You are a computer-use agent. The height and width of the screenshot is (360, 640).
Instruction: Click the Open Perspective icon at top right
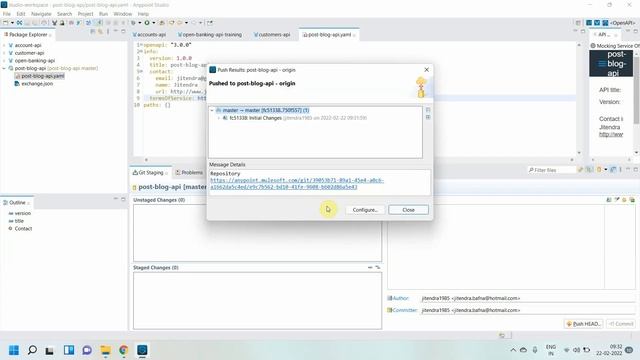point(578,23)
